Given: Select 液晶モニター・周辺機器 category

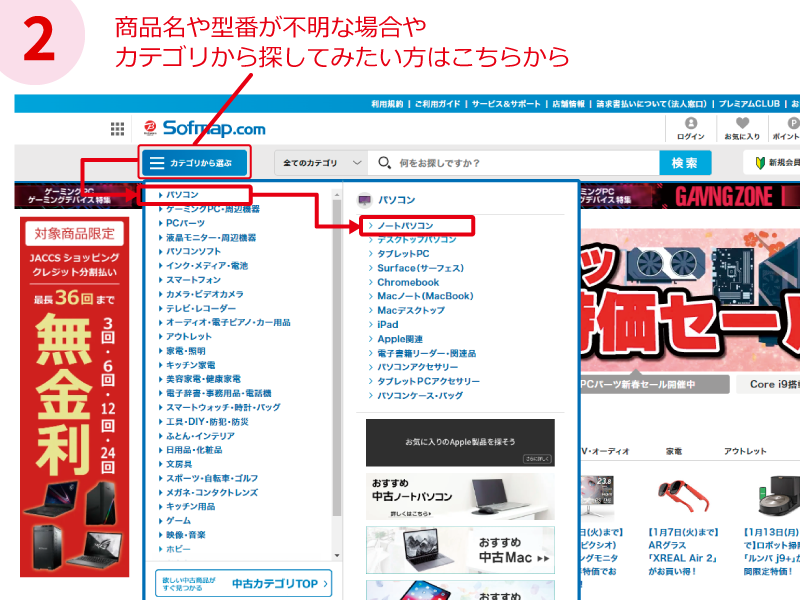Looking at the screenshot, I should point(211,238).
